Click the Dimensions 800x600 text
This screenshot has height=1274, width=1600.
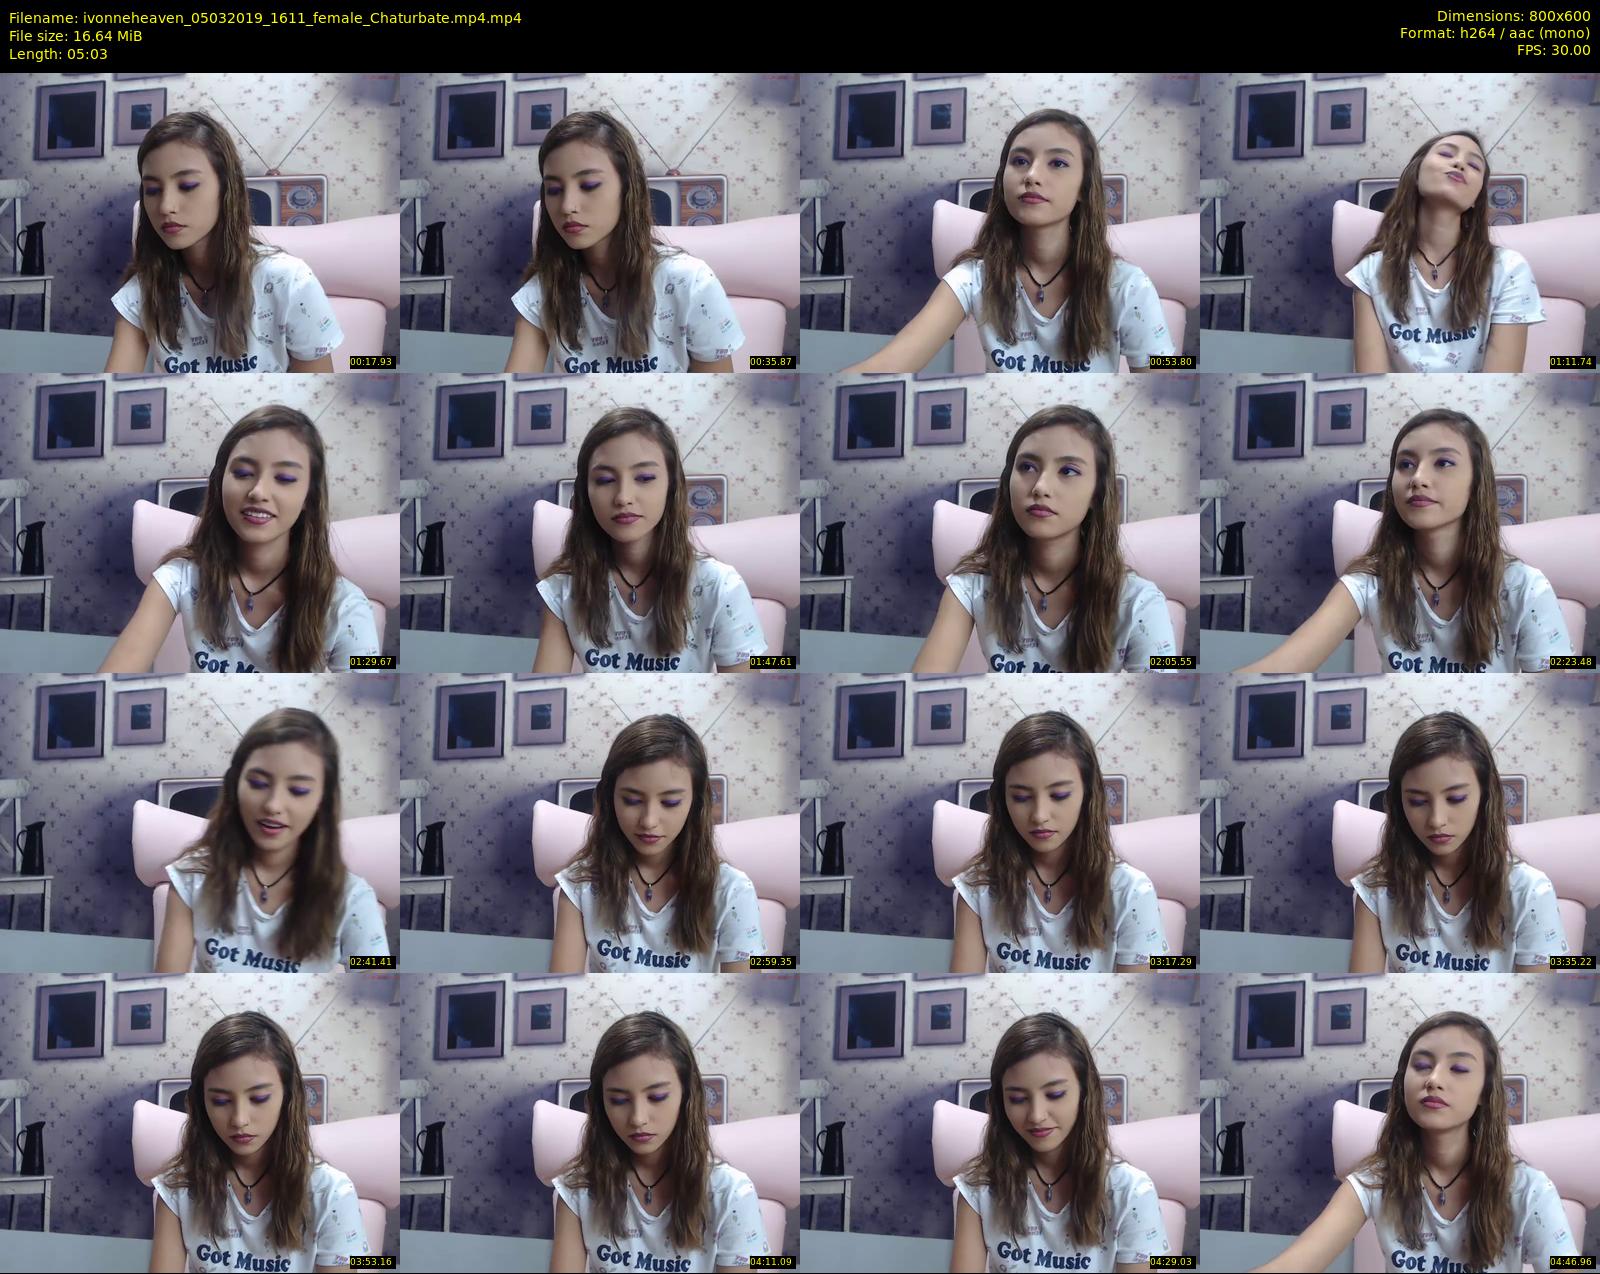pos(1513,16)
